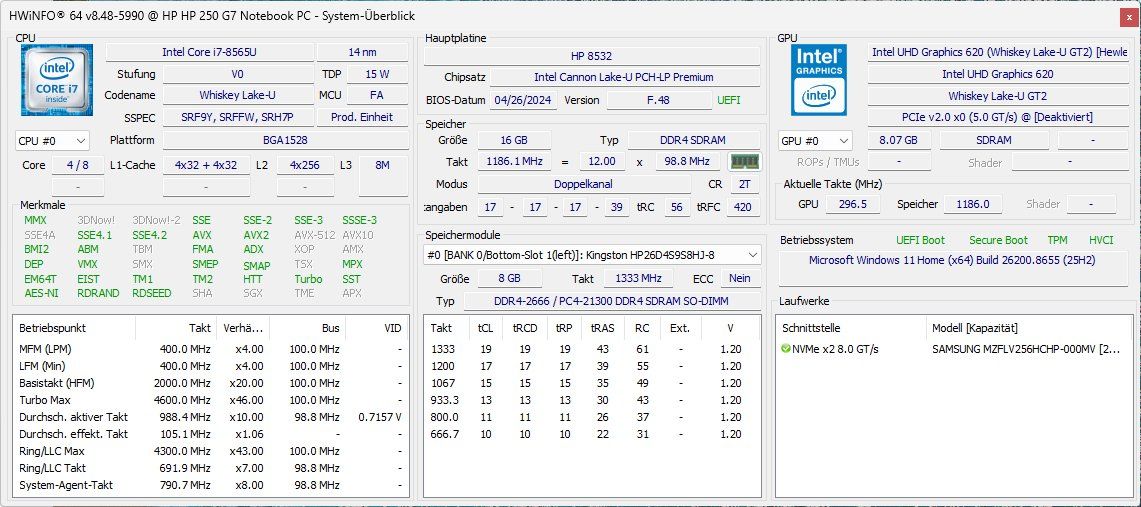Click the ECC Nein value
Viewport: 1141px width, 507px height.
(x=740, y=279)
